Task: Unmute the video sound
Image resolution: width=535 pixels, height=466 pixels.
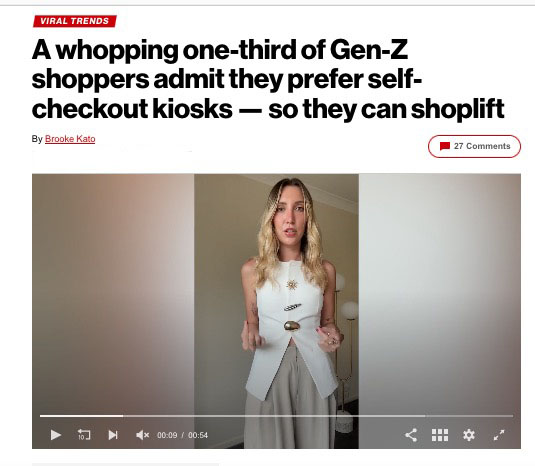Action: point(142,435)
